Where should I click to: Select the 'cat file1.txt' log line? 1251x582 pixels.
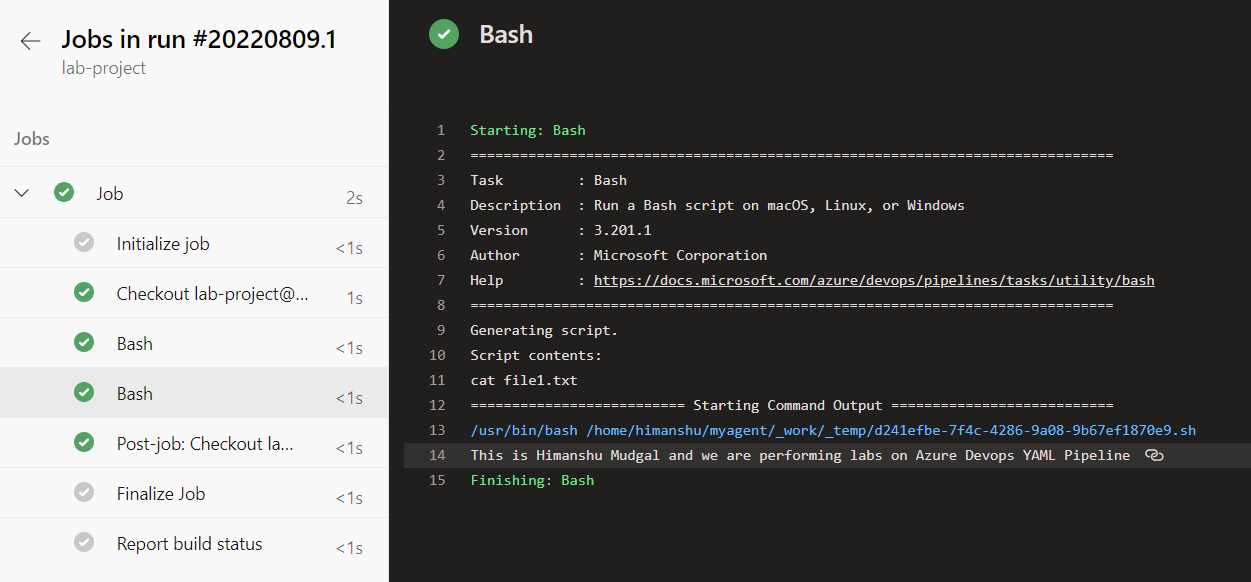524,380
